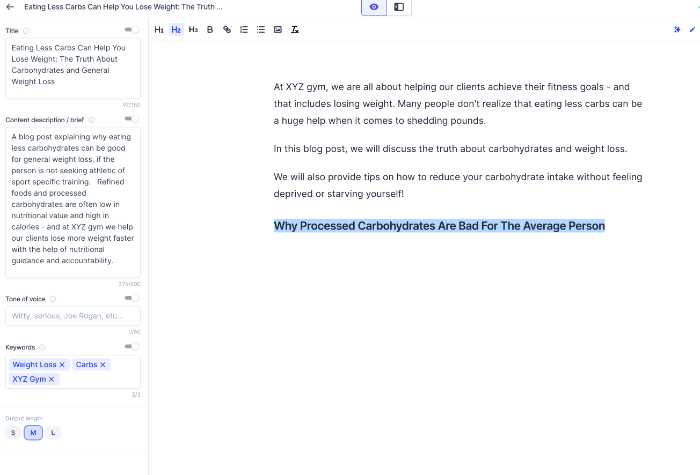Click the checkmark icon at top right

point(692,30)
